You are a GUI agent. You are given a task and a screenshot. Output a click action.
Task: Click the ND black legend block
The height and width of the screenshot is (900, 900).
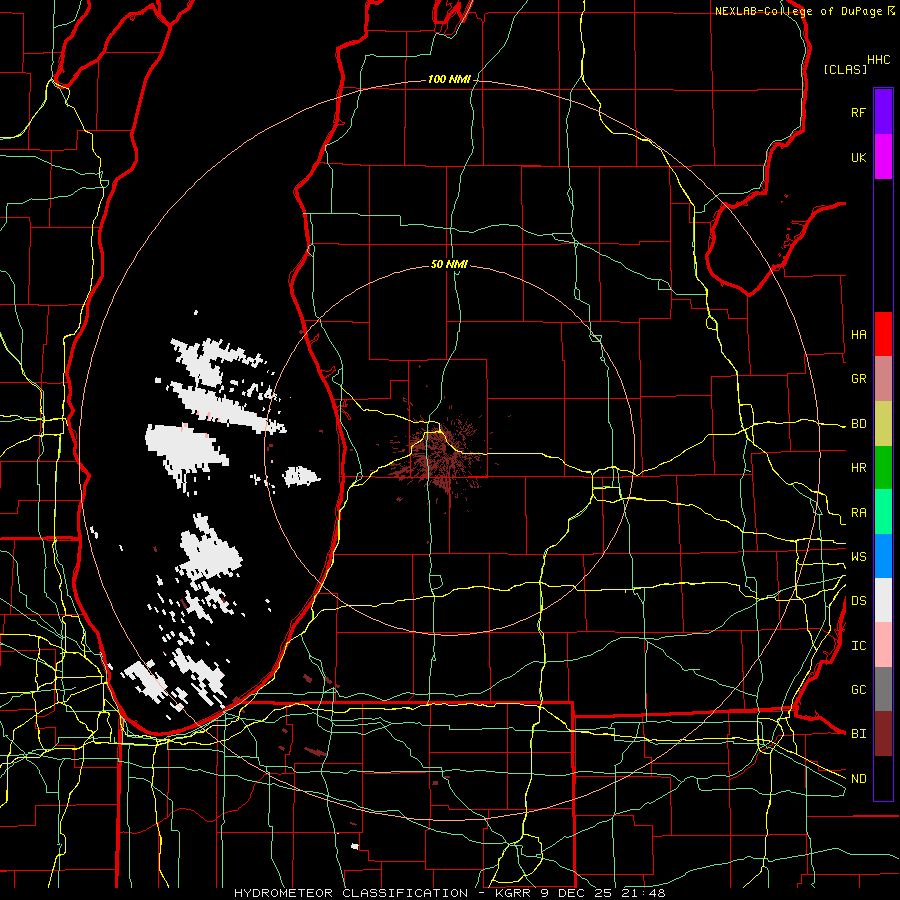[x=883, y=778]
